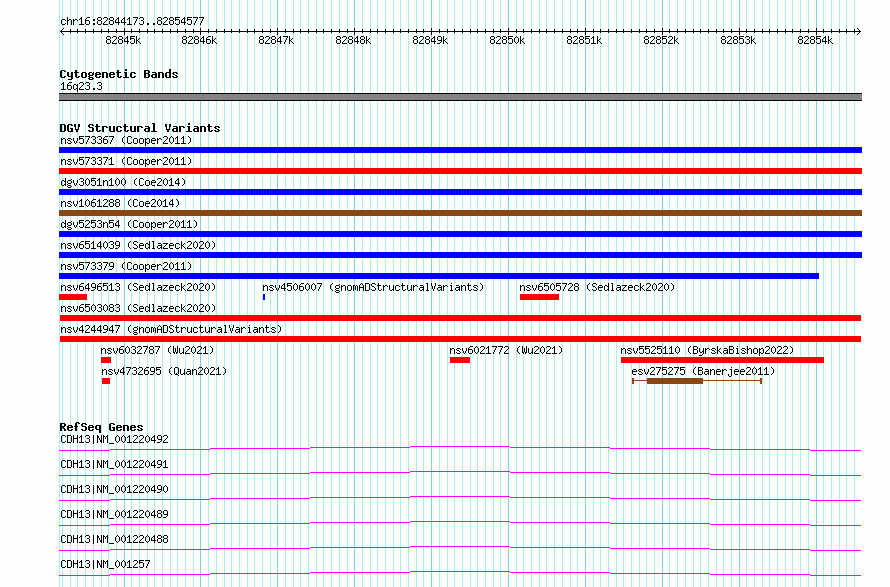Select the nsv6032787 (Wu2021) label
Image resolution: width=890 pixels, height=587 pixels.
[x=157, y=350]
